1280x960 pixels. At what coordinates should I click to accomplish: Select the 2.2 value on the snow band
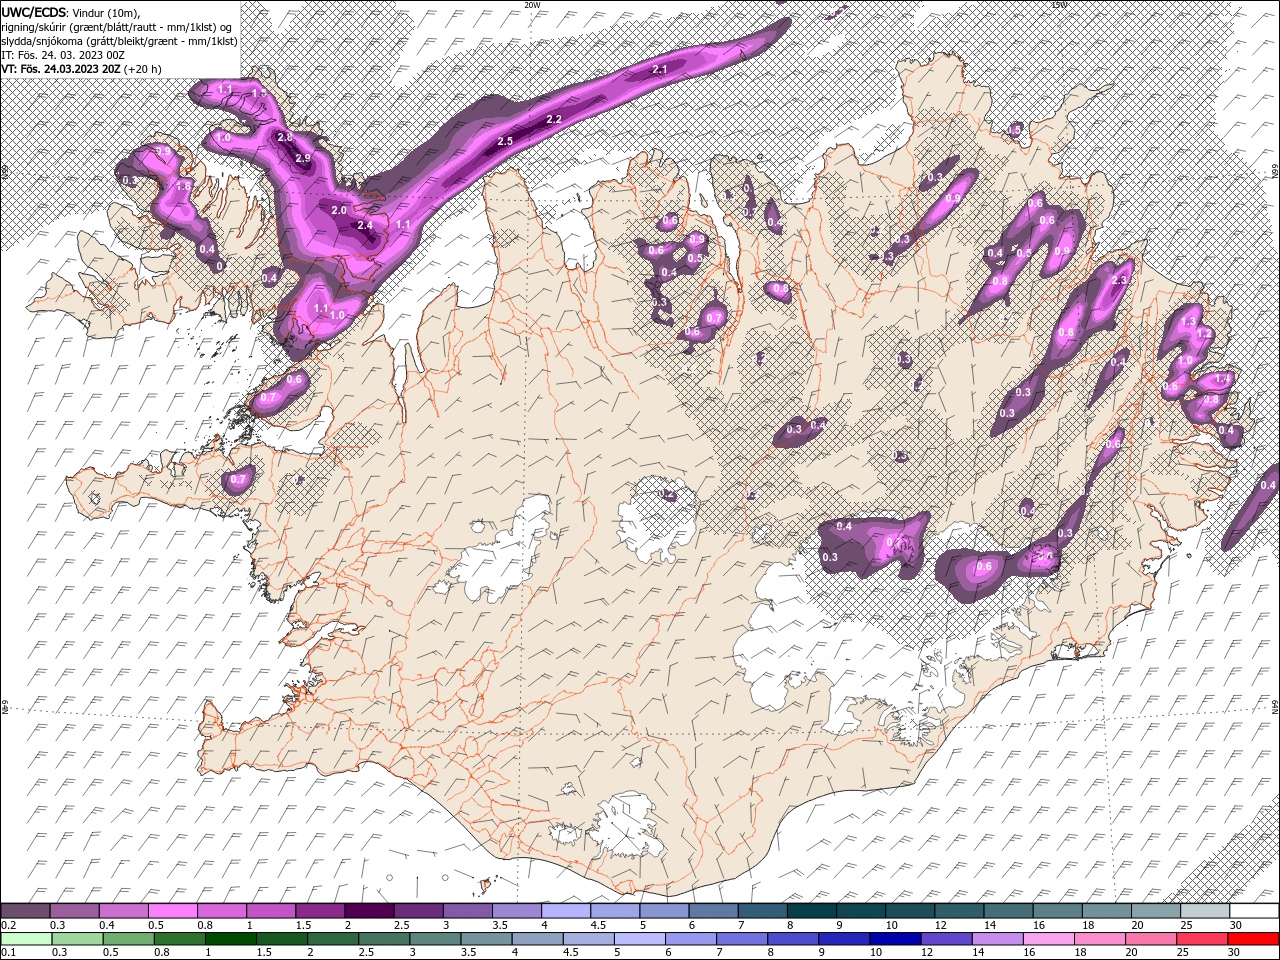click(x=554, y=119)
